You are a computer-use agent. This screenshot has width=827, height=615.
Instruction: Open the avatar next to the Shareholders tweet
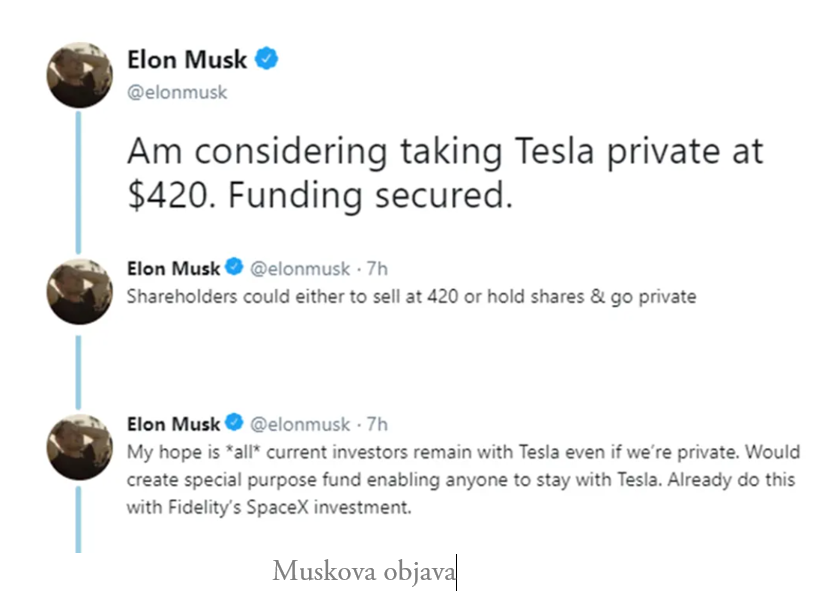(80, 291)
